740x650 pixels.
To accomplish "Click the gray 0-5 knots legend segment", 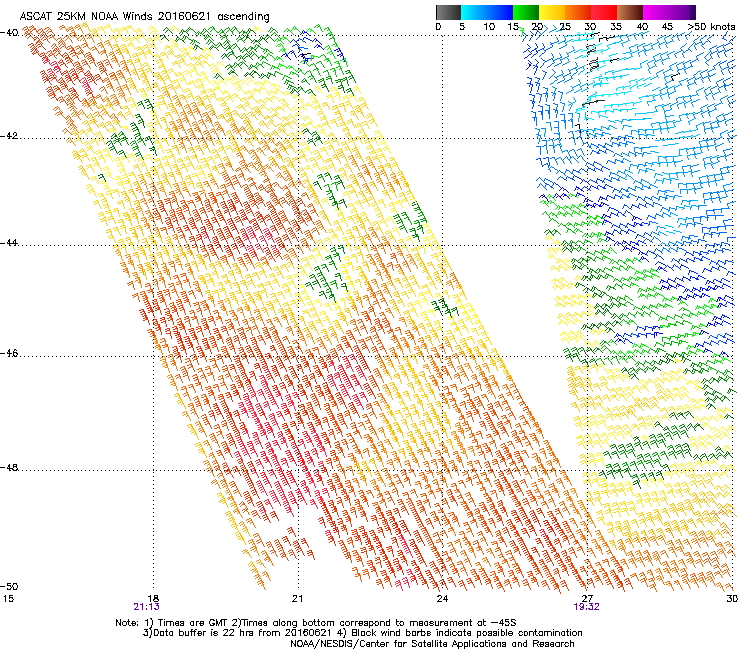I will click(448, 12).
